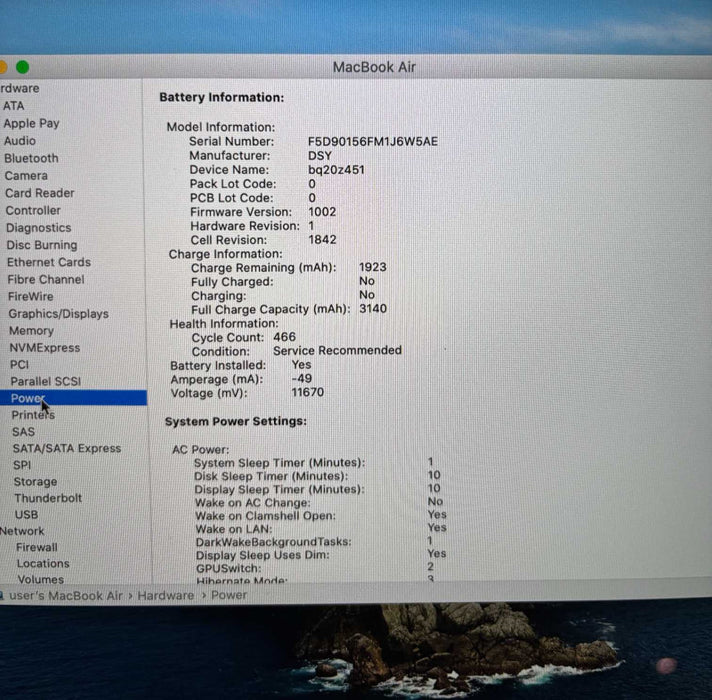Click device name bq20z451
Screen dimensions: 712x700
tap(336, 170)
